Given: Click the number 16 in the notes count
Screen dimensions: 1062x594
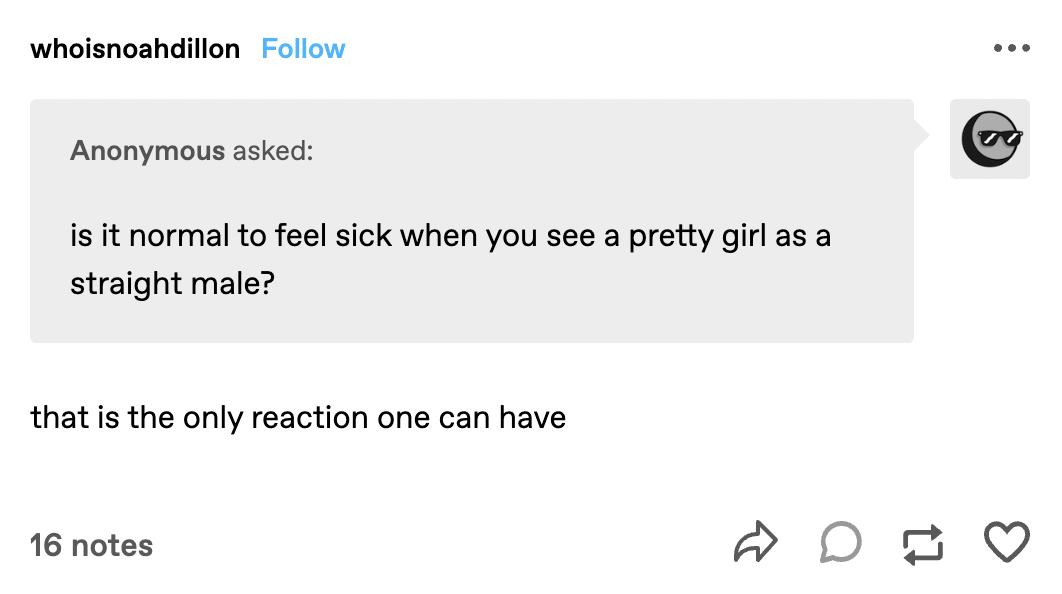Looking at the screenshot, I should click(x=46, y=545).
